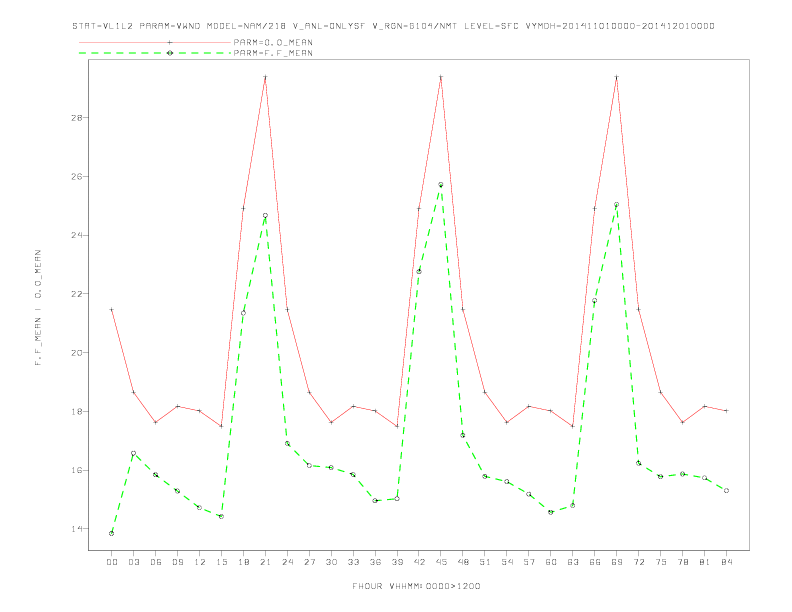Click the green F_MEAN circle point at hour 15
This screenshot has height=612, width=792.
(221, 517)
